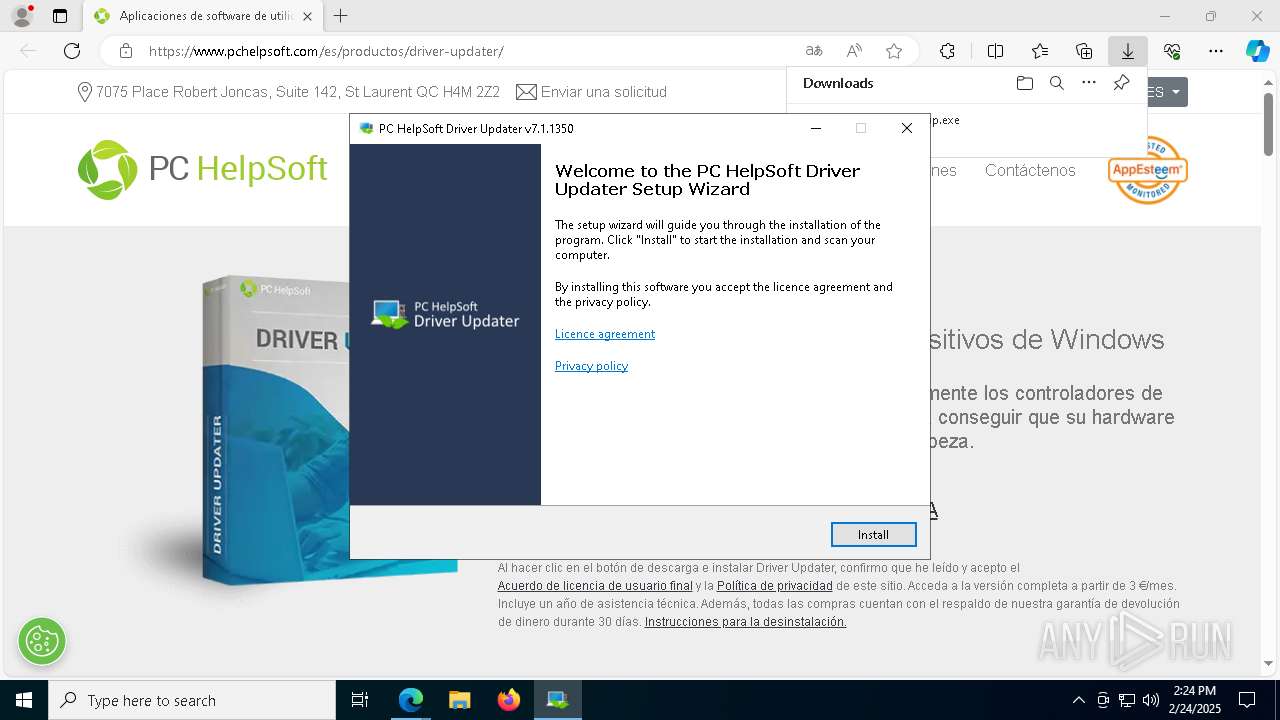Open the Windows Start menu
Image resolution: width=1280 pixels, height=720 pixels.
[24, 700]
